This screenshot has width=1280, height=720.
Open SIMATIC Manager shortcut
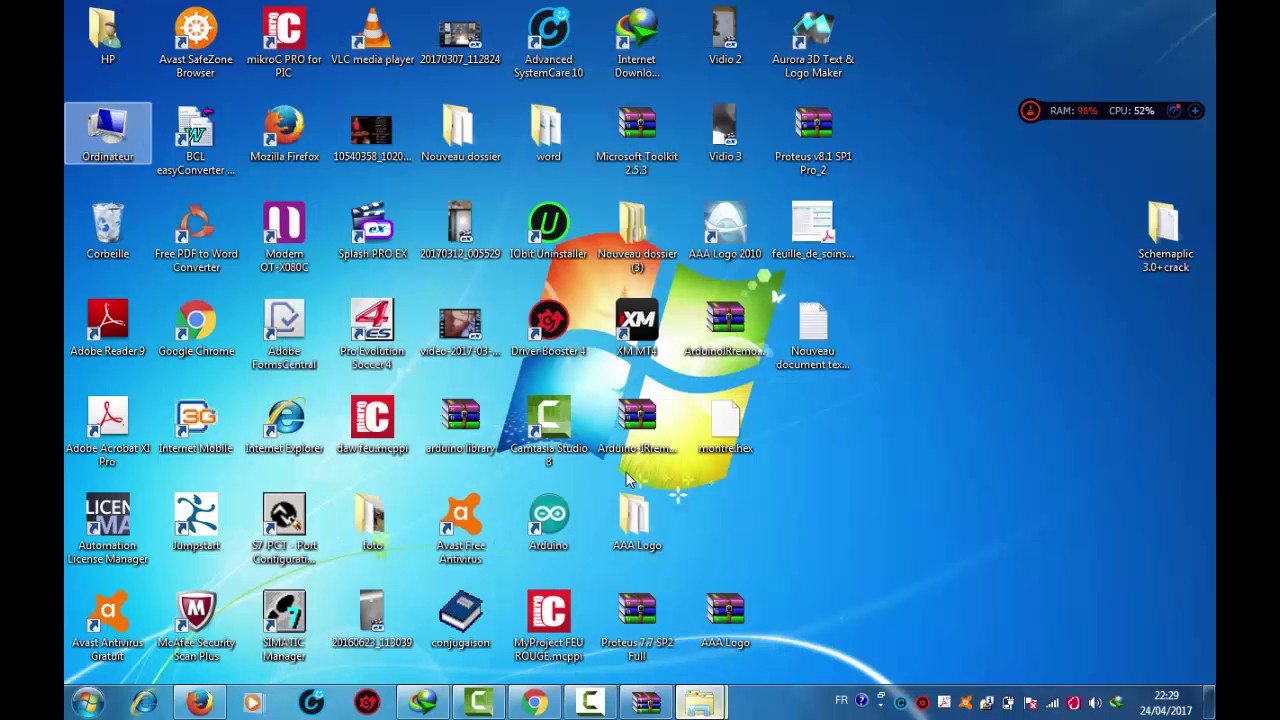pos(284,626)
